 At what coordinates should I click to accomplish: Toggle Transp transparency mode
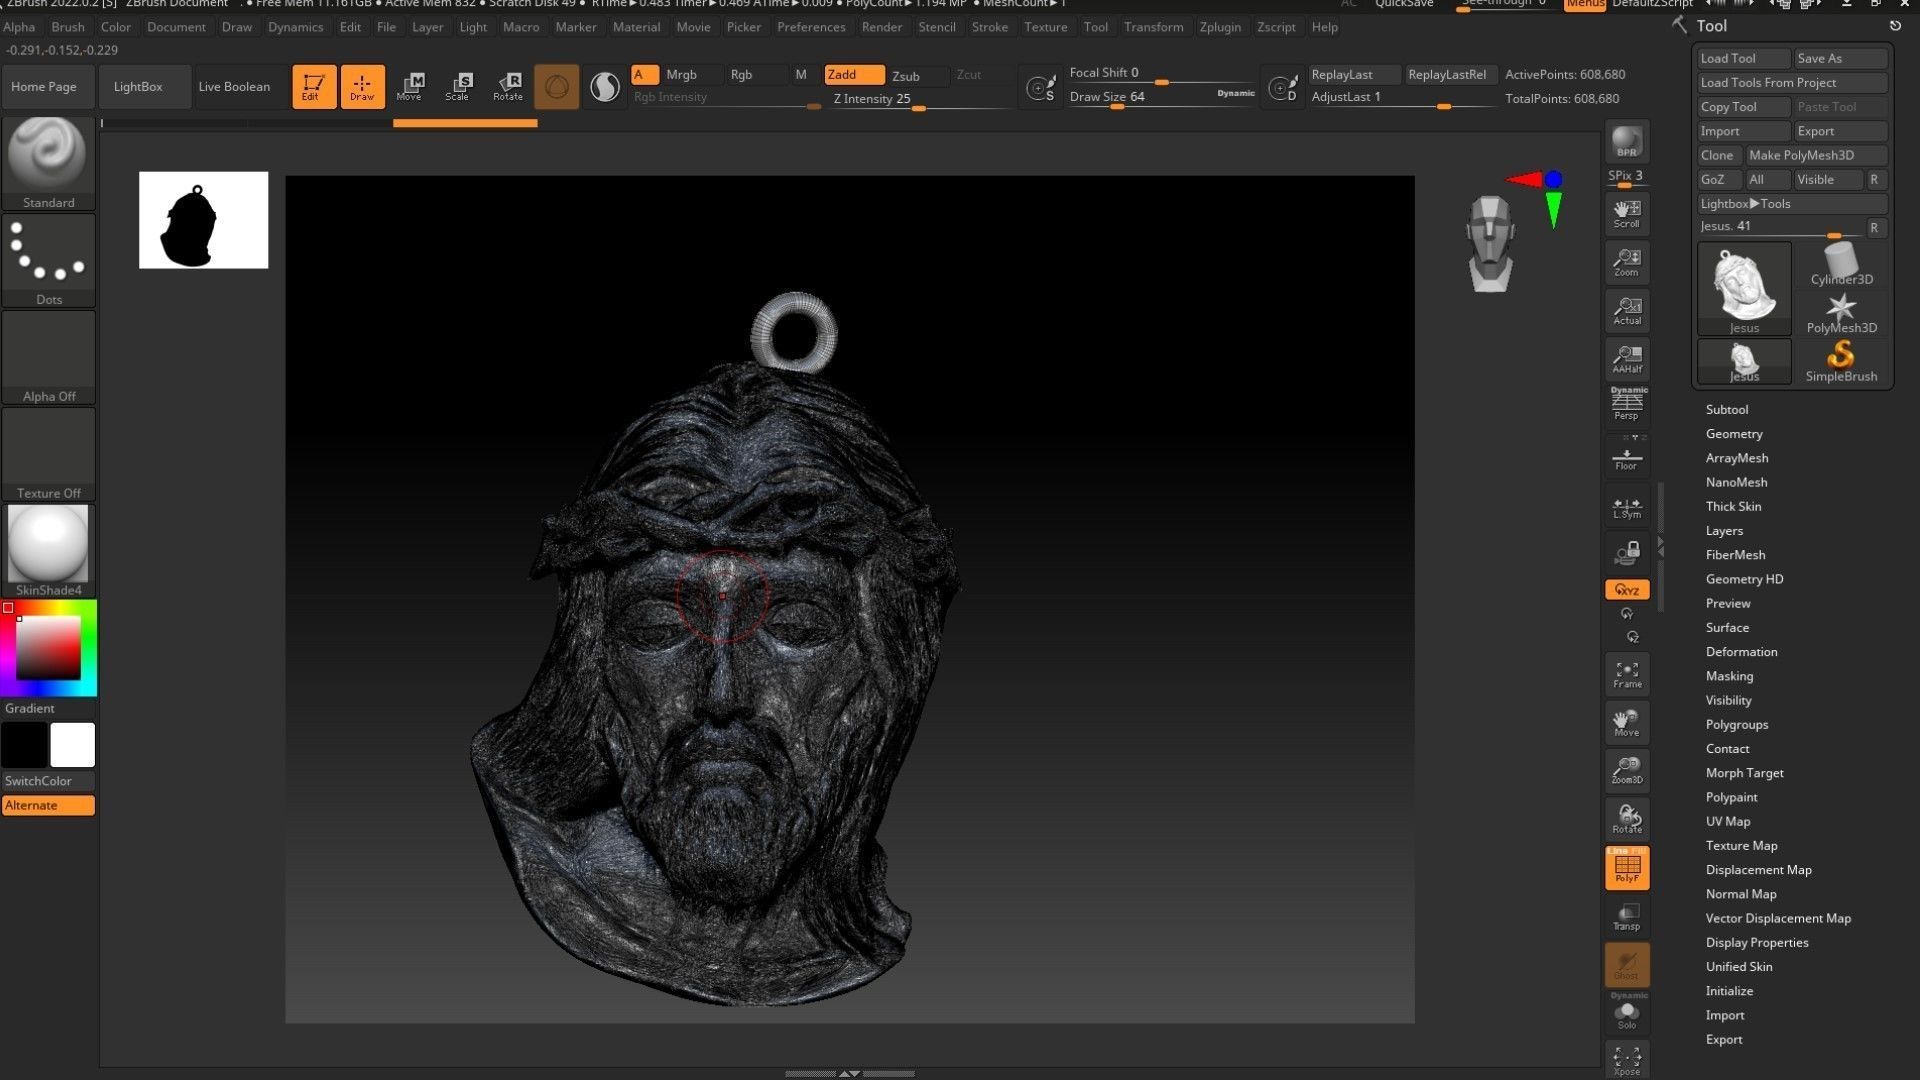coord(1627,916)
